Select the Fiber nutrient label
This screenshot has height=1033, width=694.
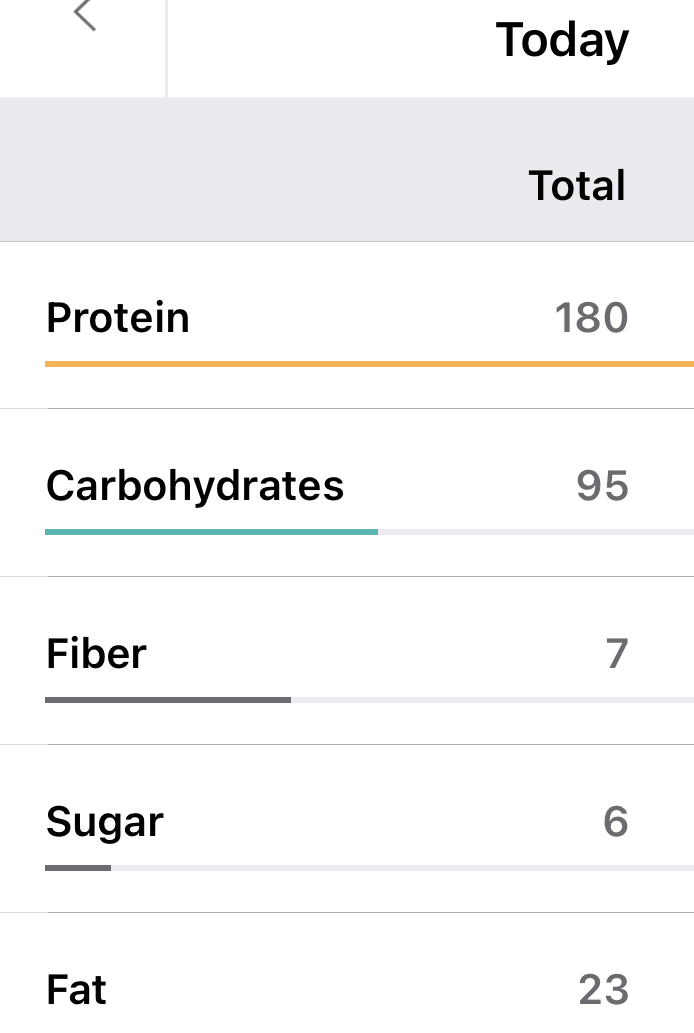tap(96, 654)
